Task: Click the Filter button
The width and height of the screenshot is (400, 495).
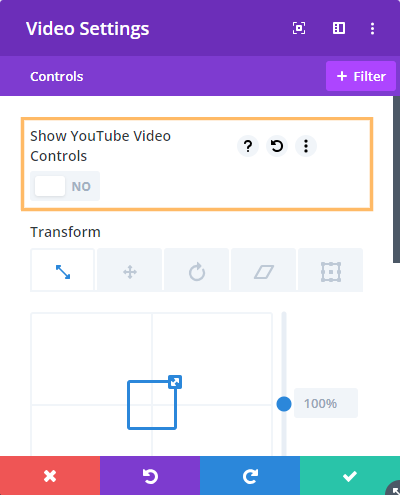Action: pos(361,76)
